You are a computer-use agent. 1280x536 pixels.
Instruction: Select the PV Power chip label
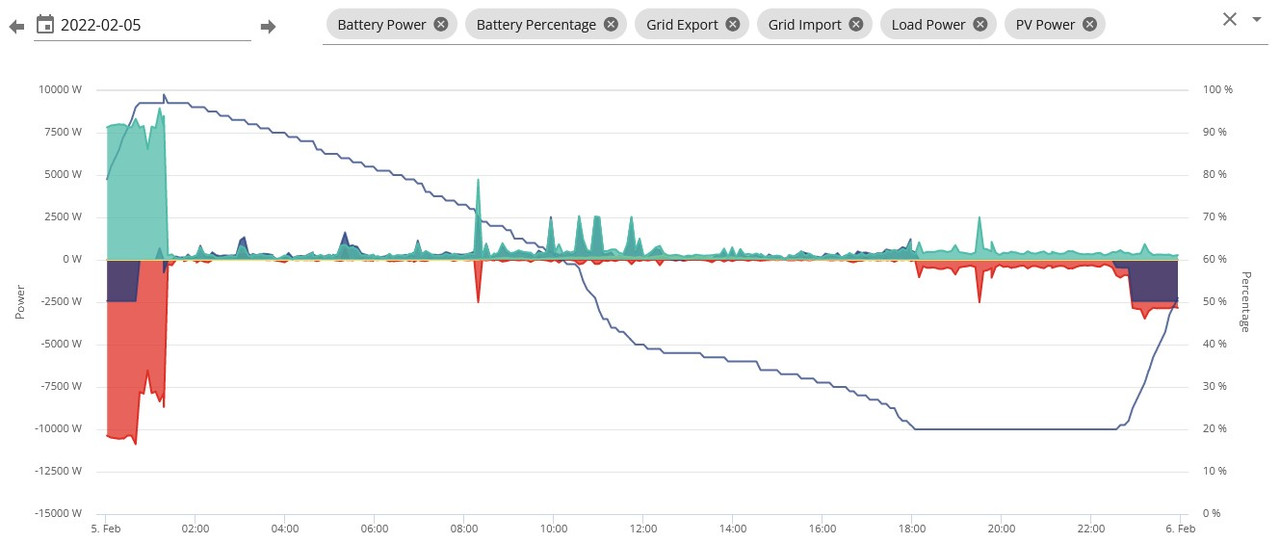point(1045,24)
